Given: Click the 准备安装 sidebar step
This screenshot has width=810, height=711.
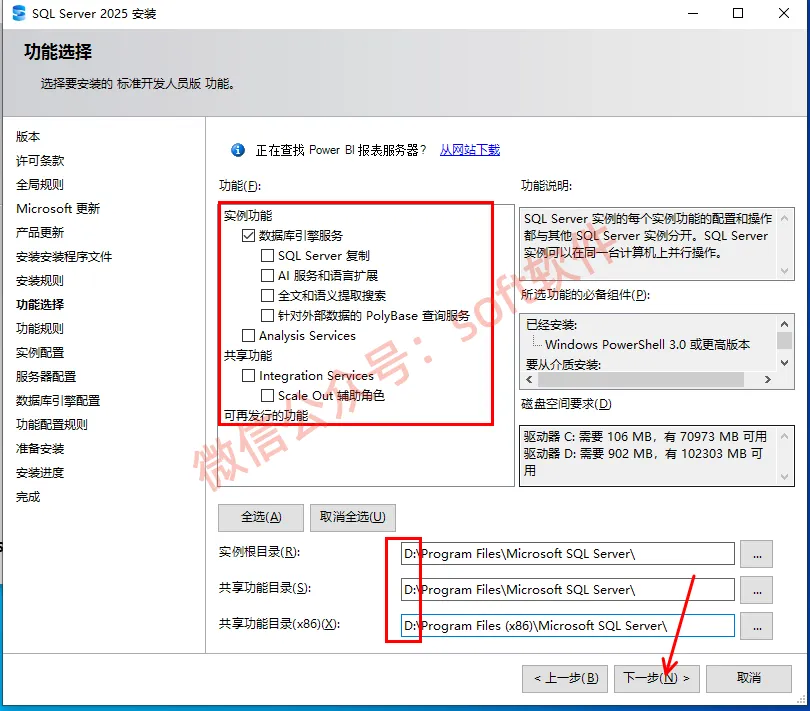Looking at the screenshot, I should (x=40, y=449).
